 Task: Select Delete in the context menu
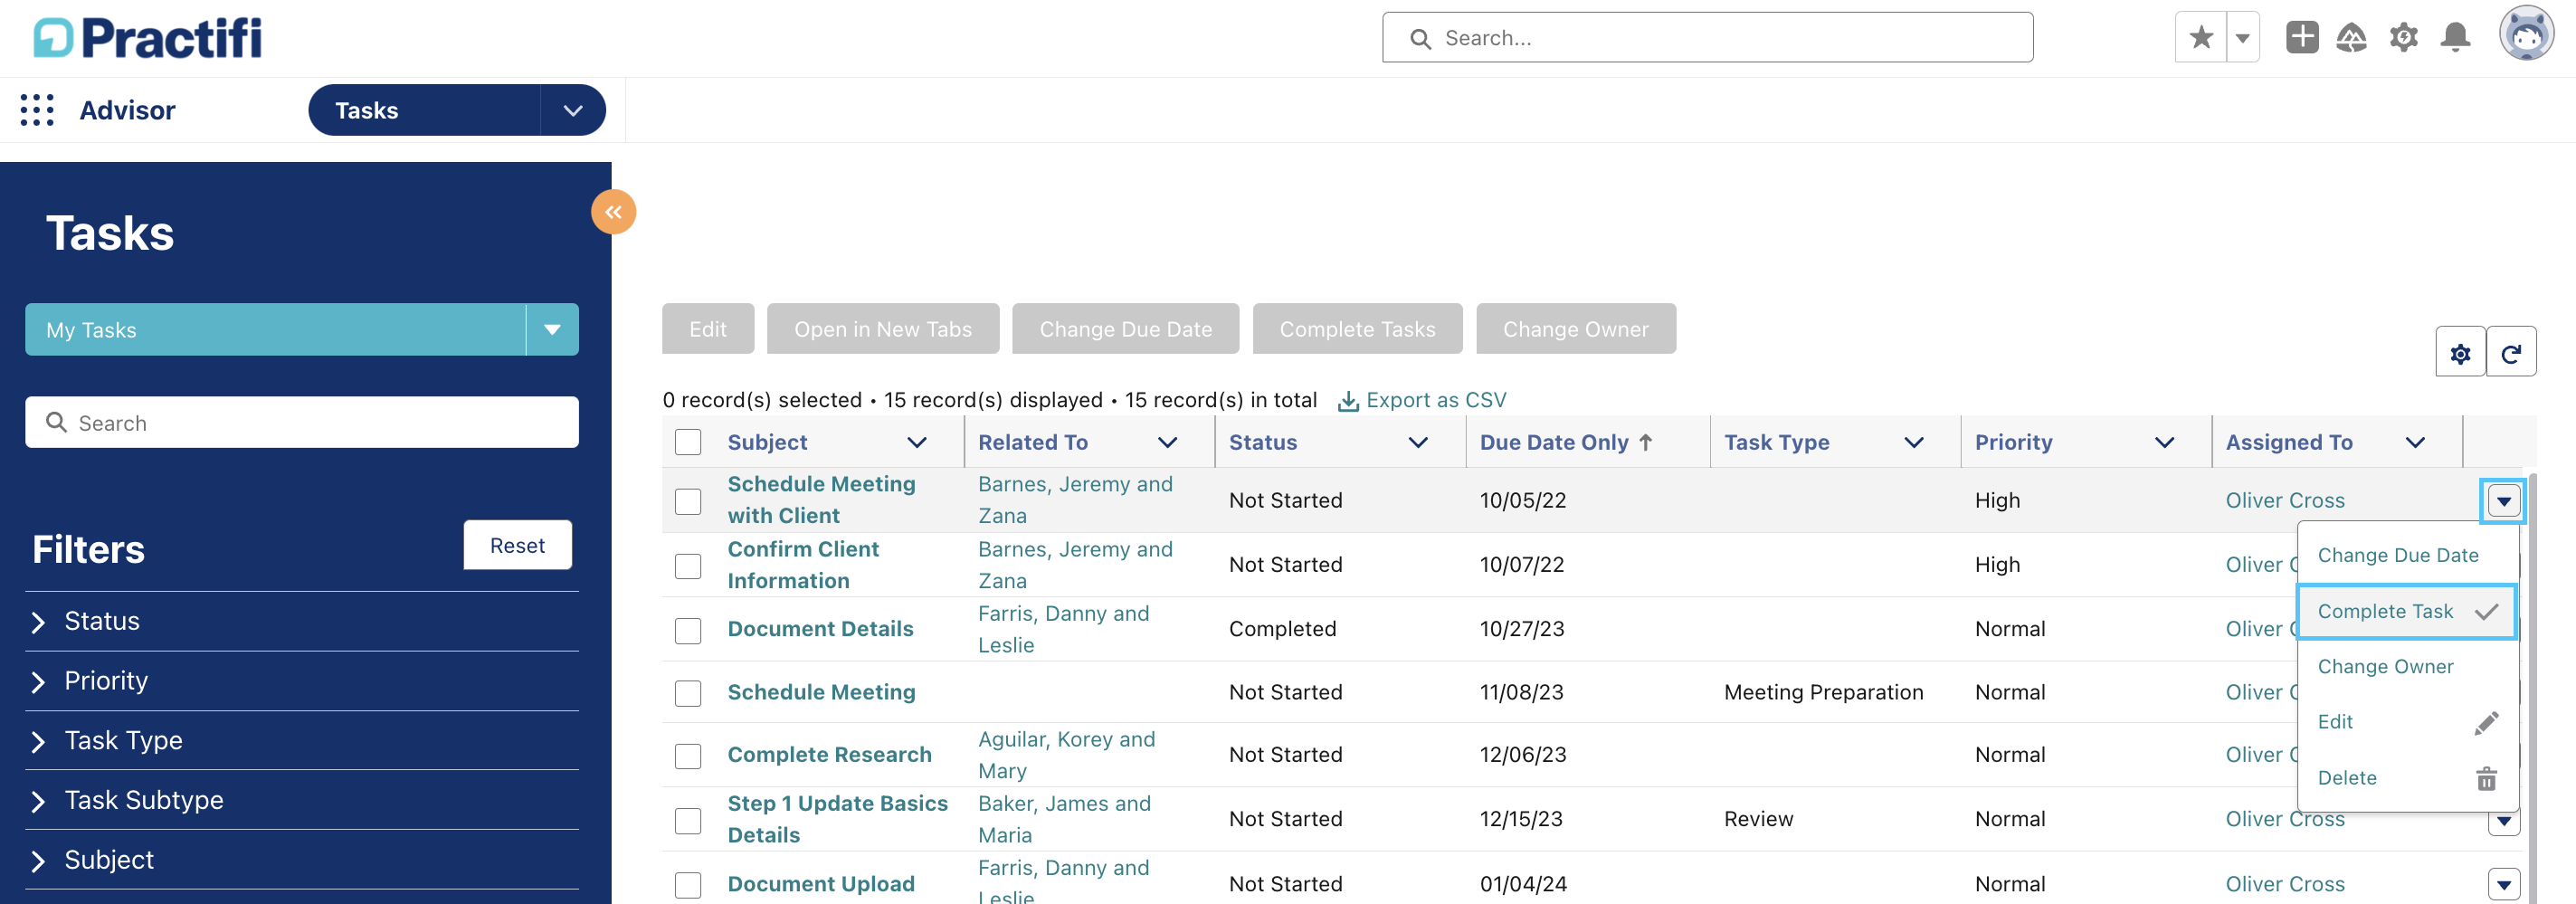[x=2348, y=777]
